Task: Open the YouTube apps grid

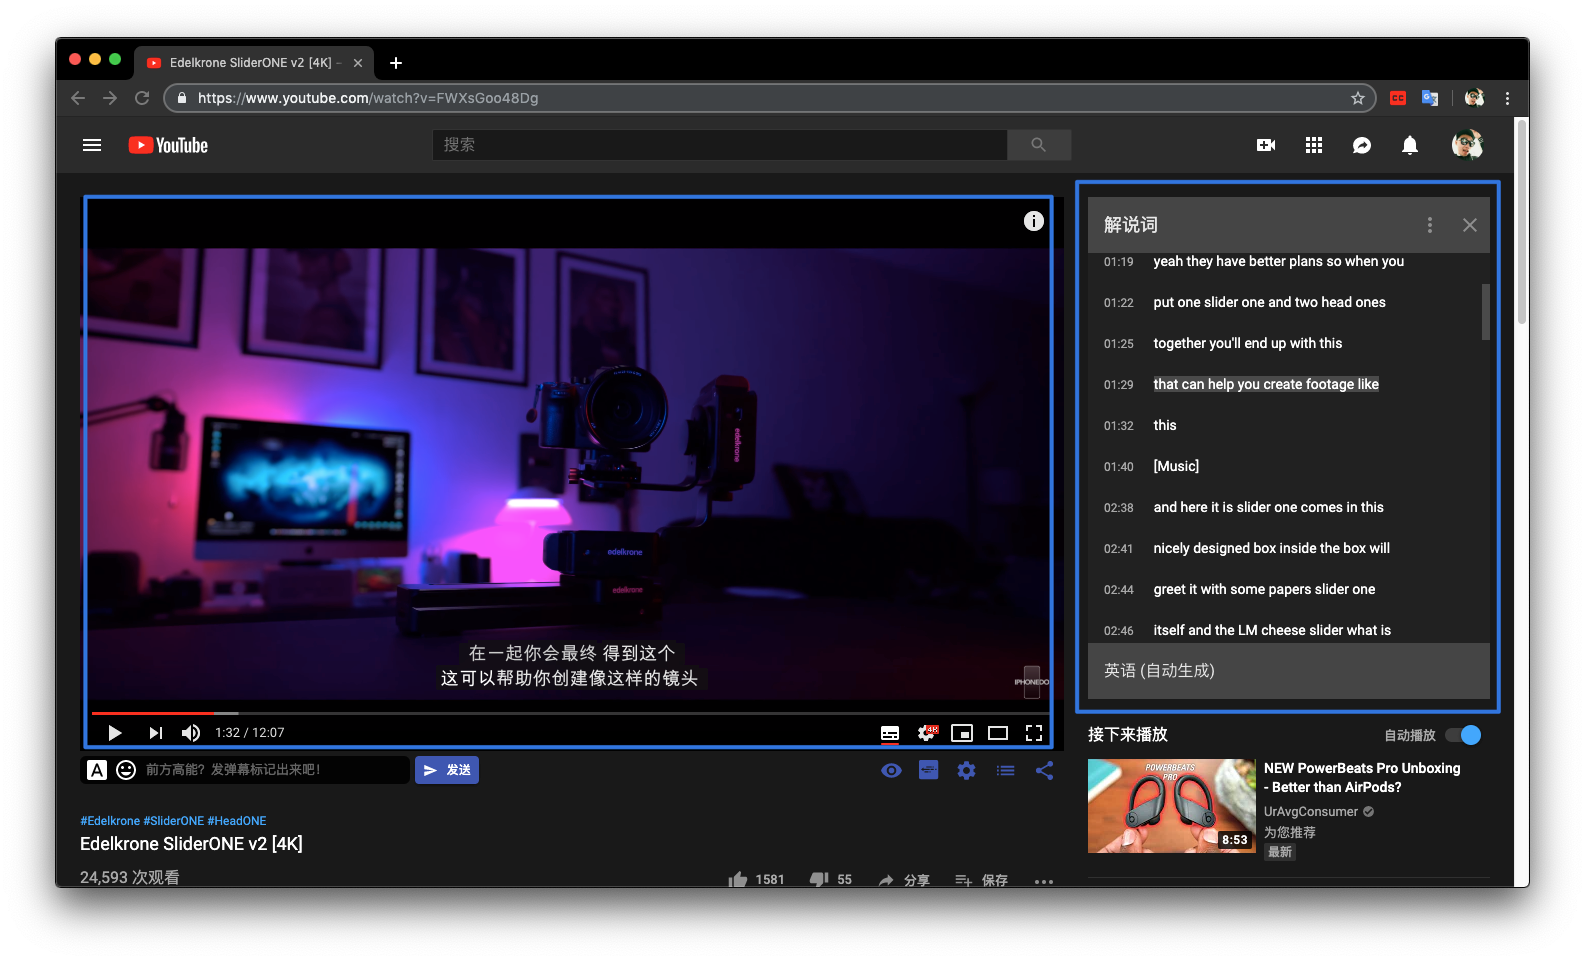Action: click(1314, 145)
